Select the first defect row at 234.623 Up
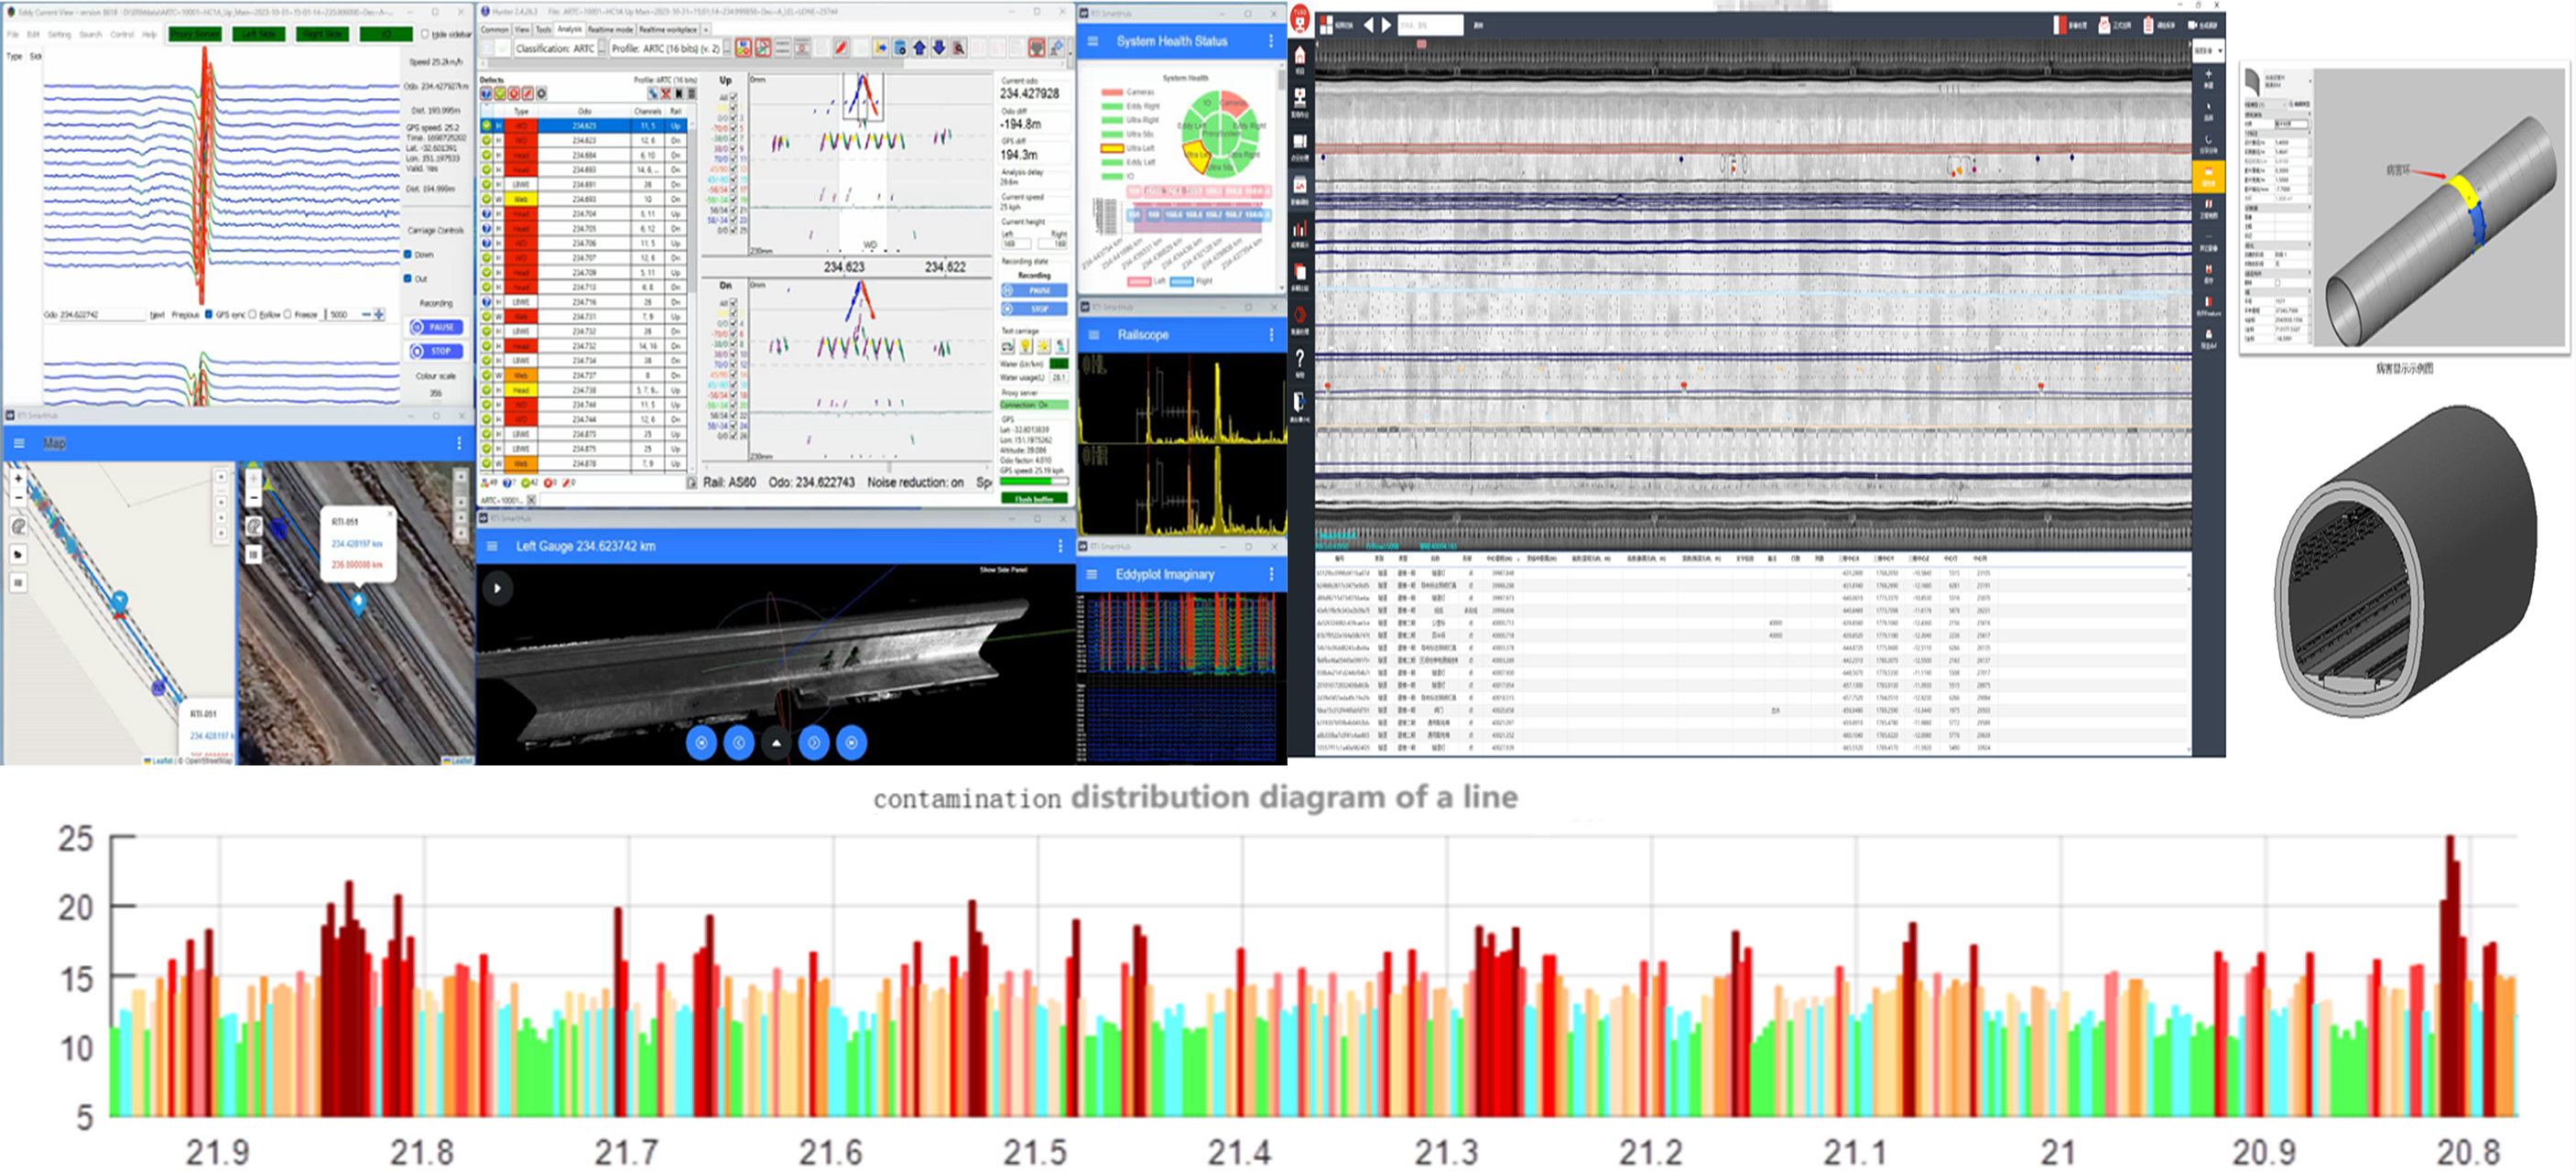The width and height of the screenshot is (2576, 1172). (x=584, y=126)
